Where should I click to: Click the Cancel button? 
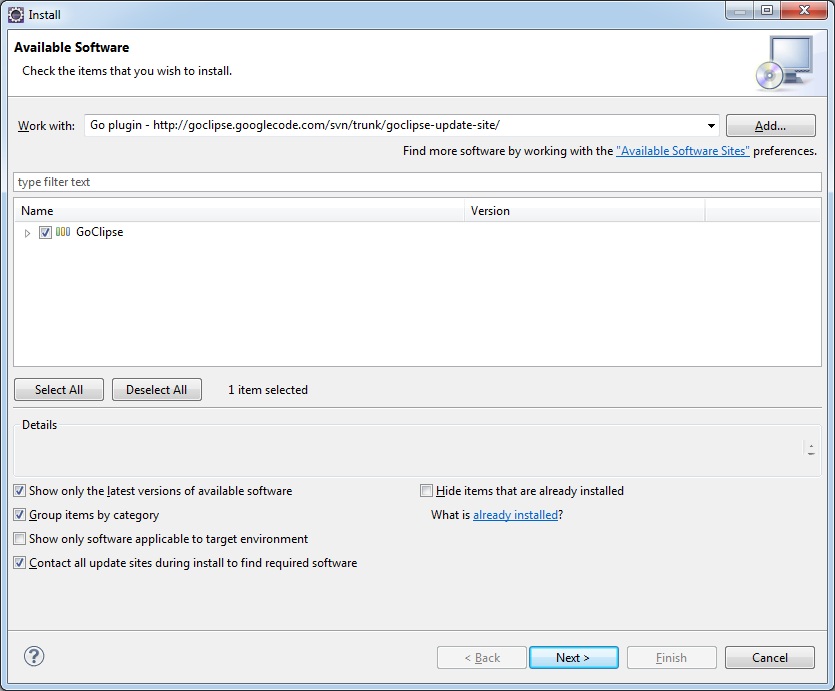tap(769, 657)
